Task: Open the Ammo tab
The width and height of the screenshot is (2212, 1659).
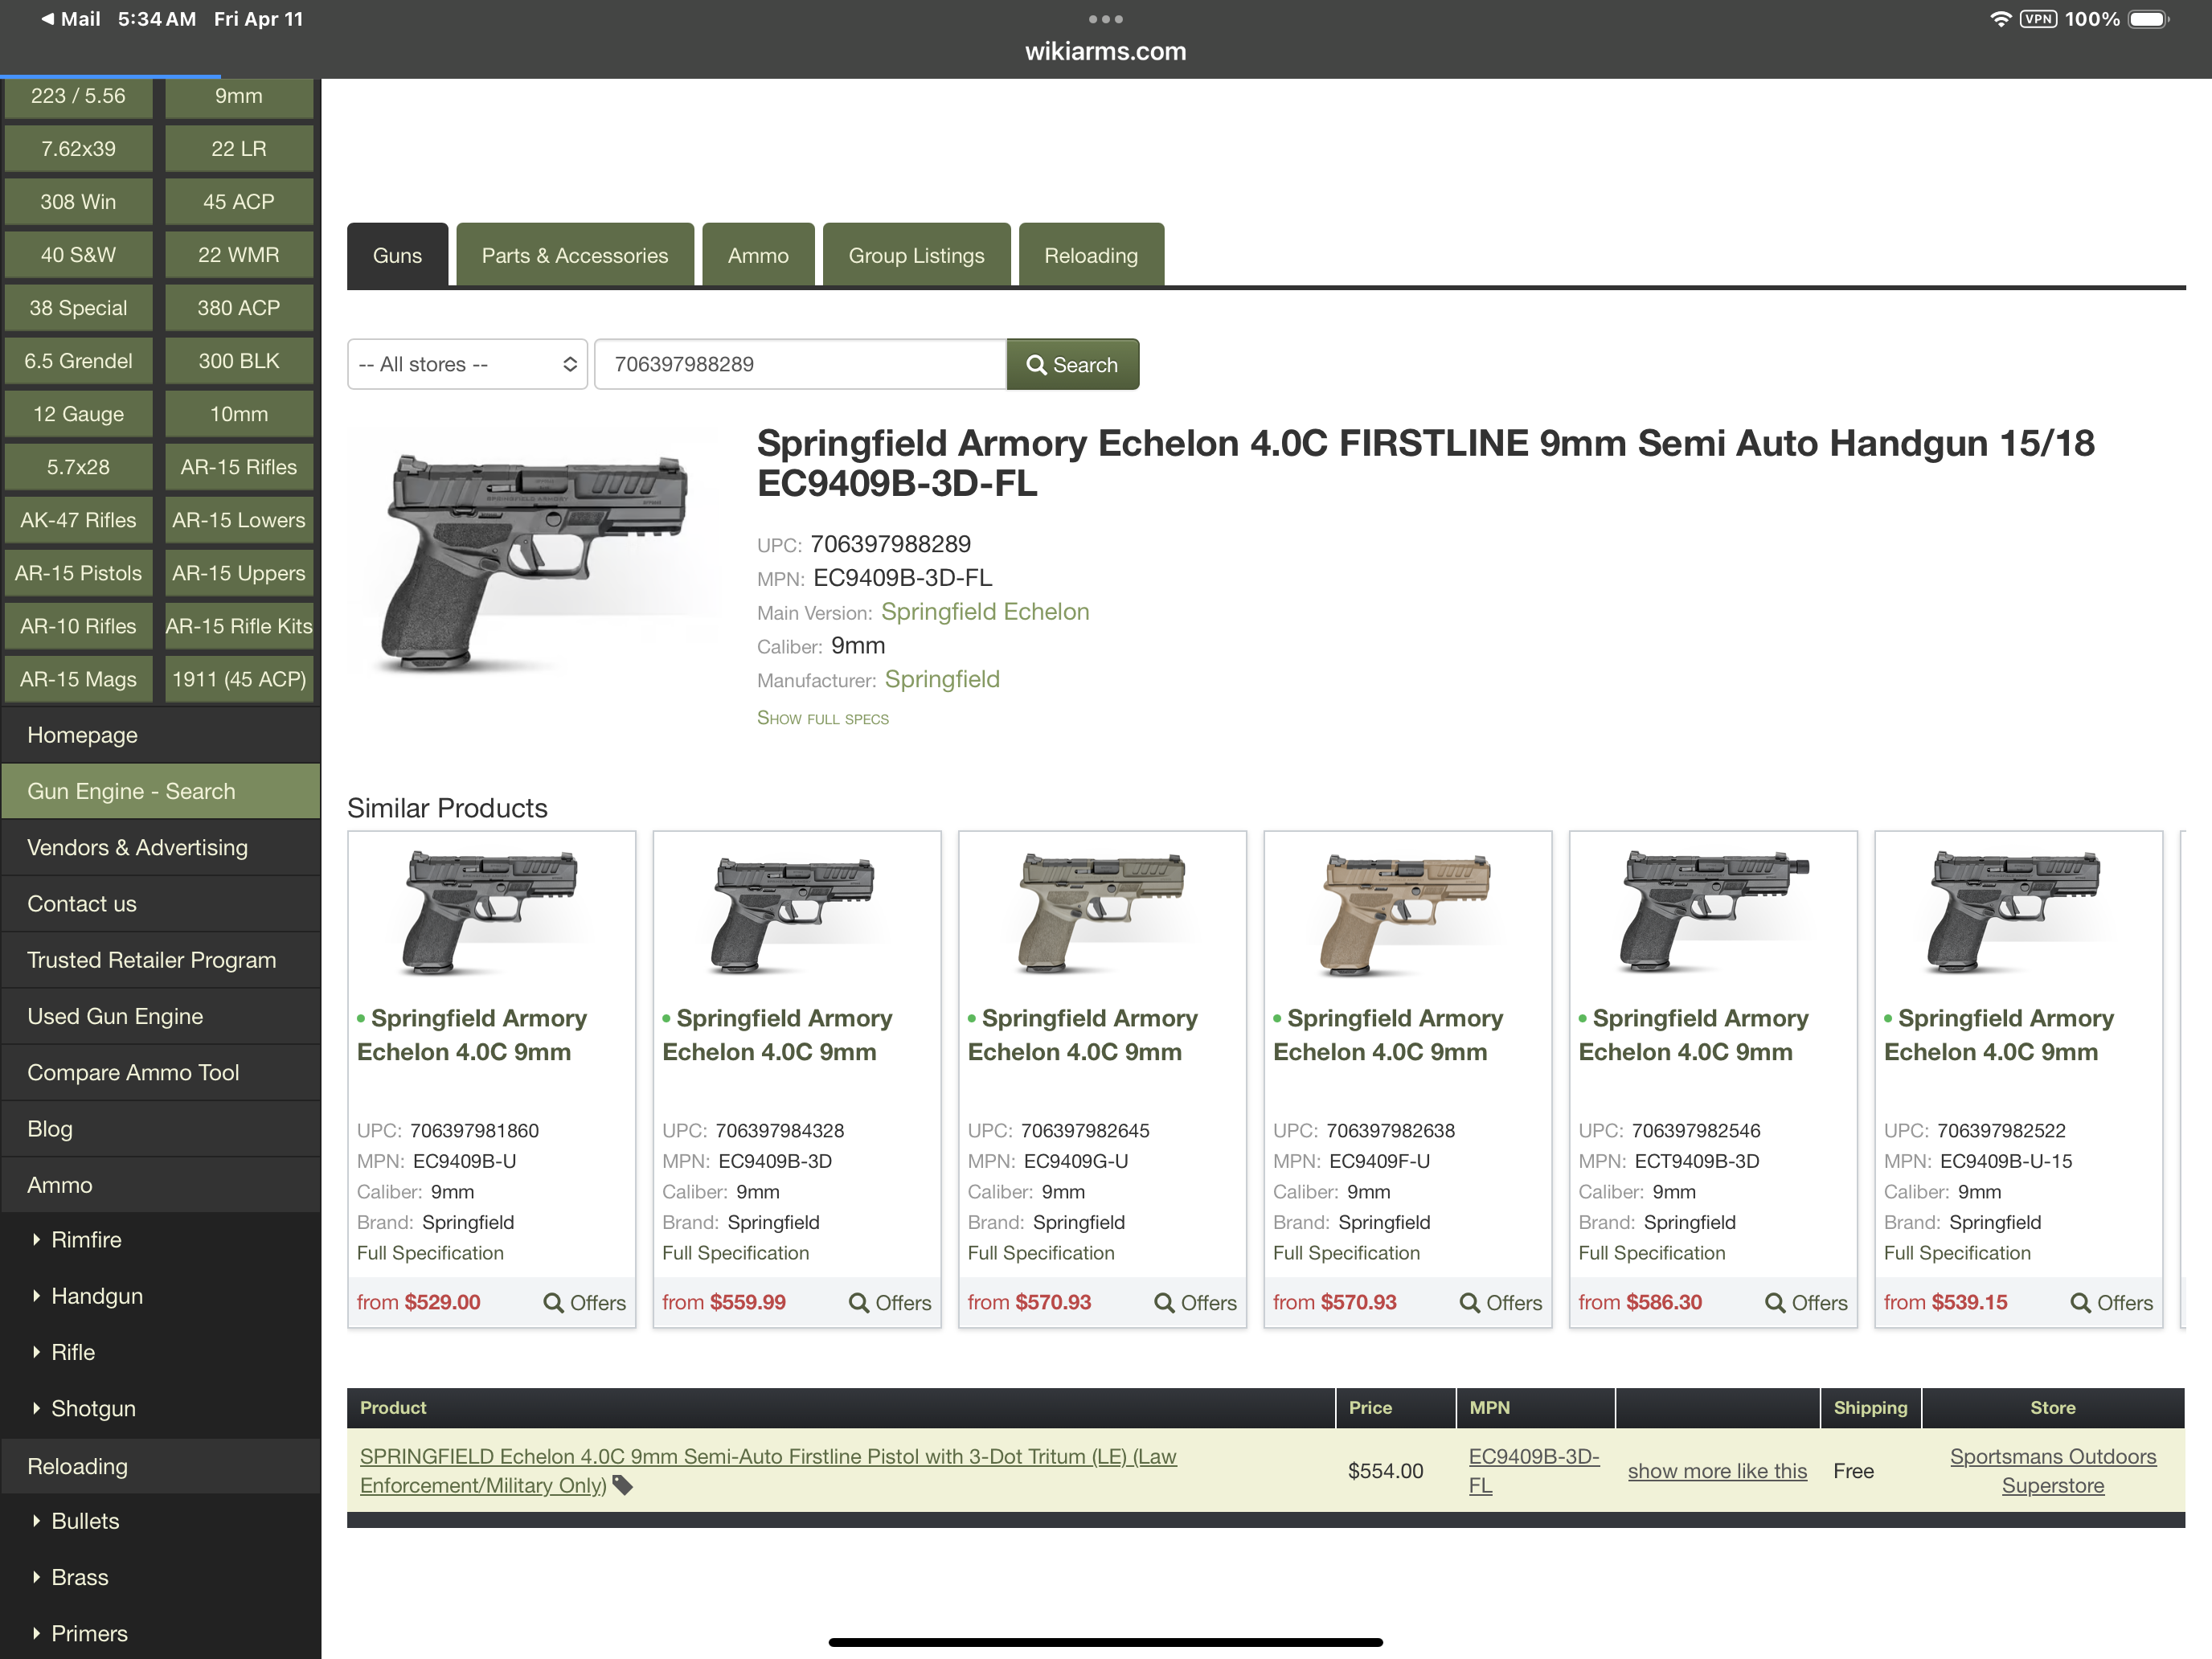Action: click(x=758, y=255)
